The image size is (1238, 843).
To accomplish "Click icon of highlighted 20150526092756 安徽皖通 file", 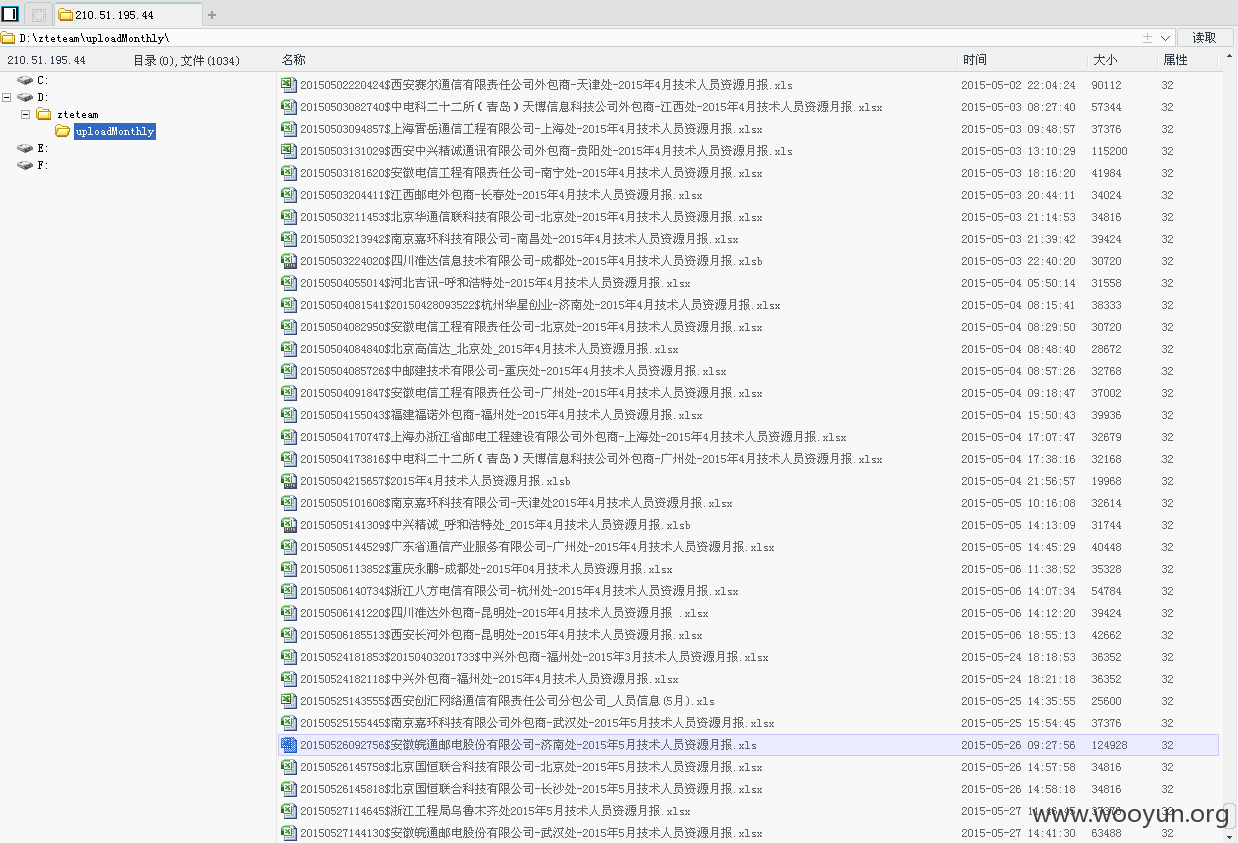I will [289, 745].
